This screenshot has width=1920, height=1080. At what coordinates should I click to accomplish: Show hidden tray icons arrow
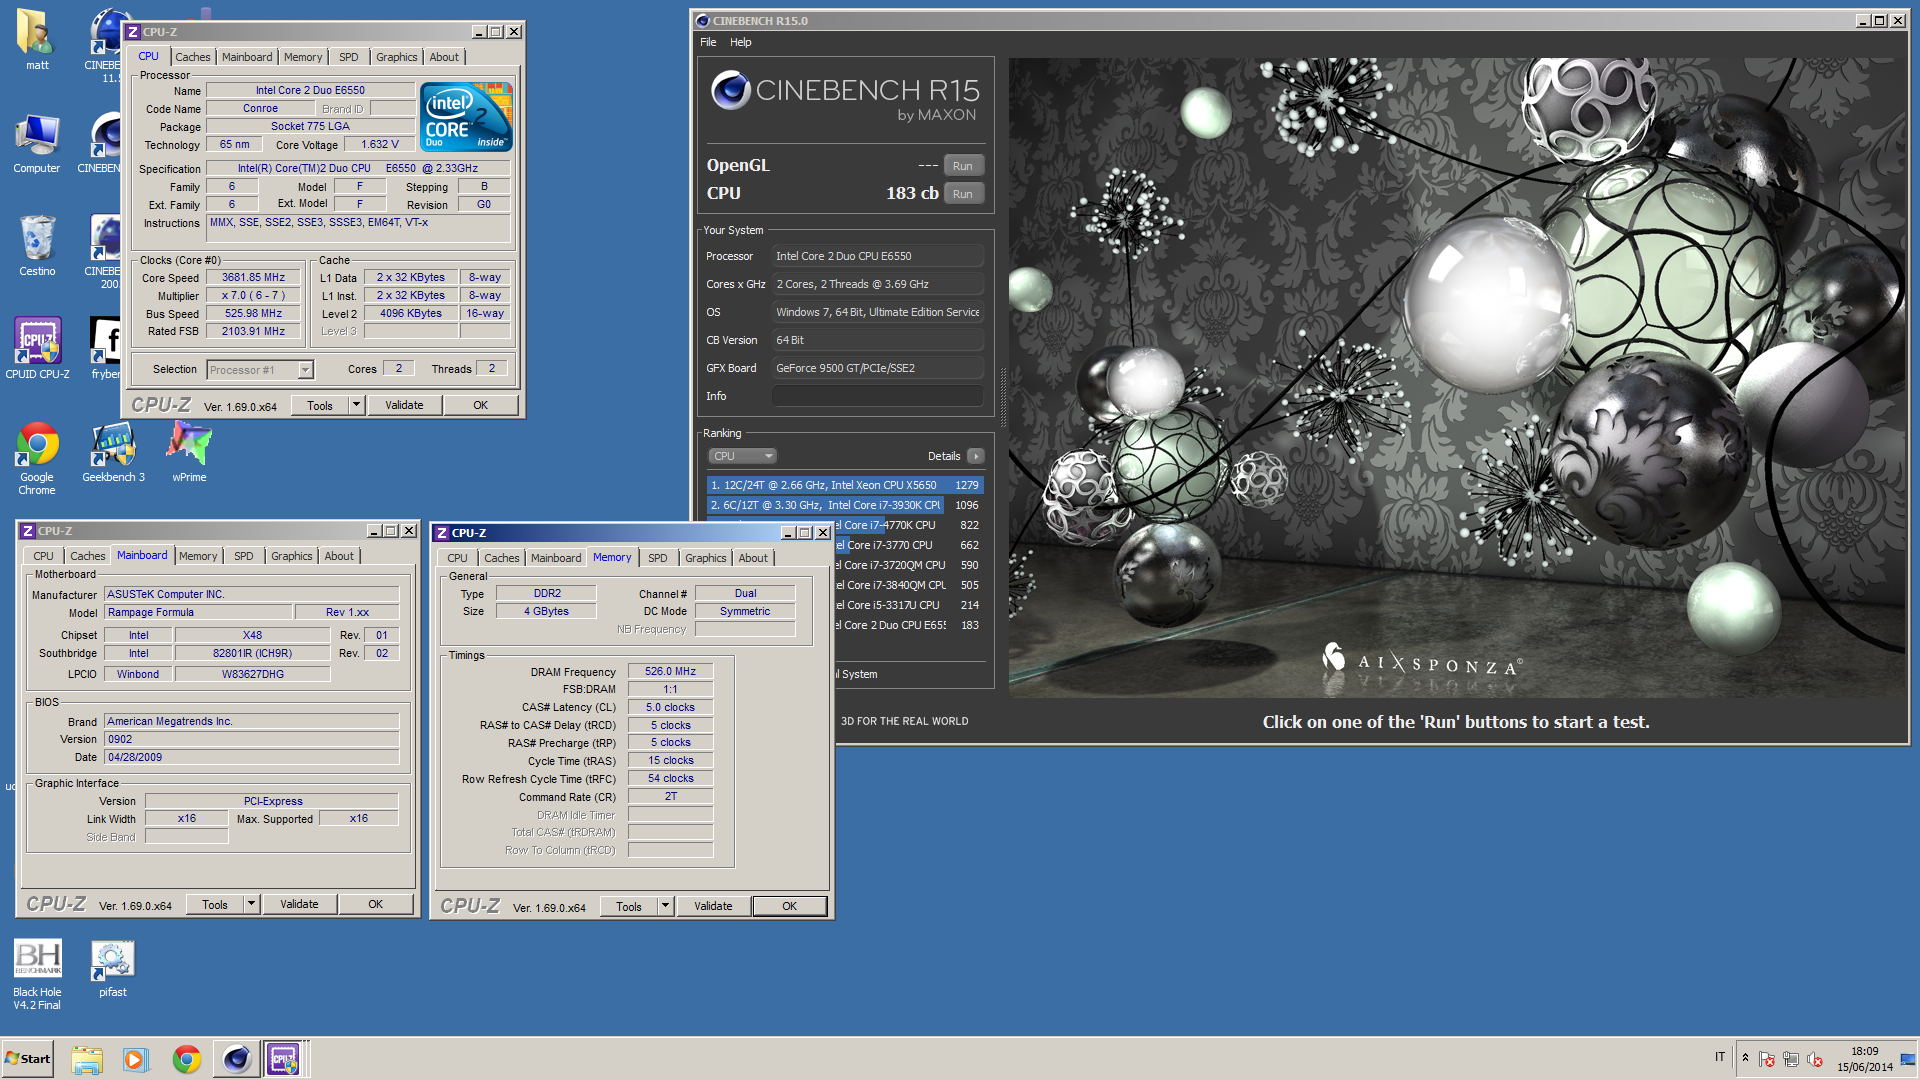click(1745, 1058)
